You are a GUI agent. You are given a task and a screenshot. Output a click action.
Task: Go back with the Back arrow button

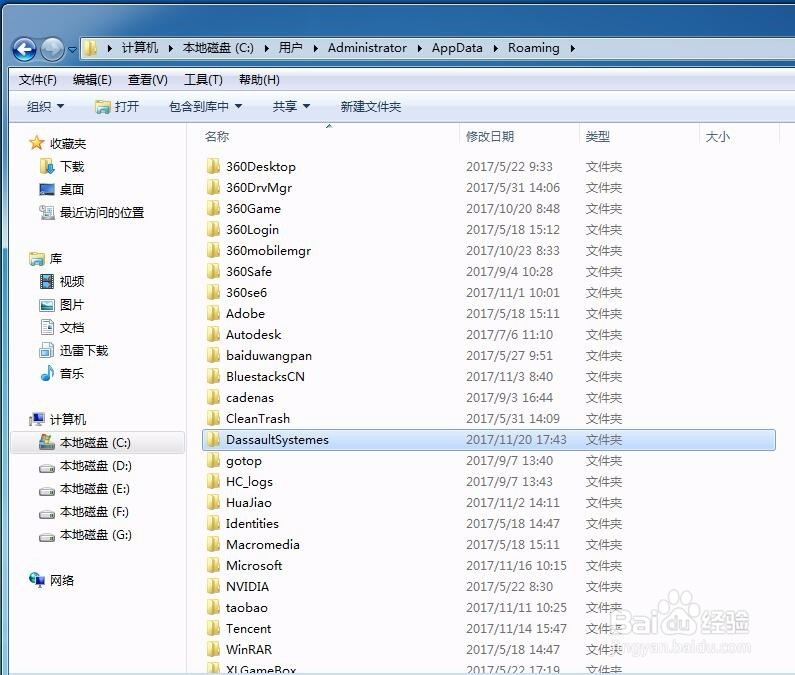pos(24,49)
